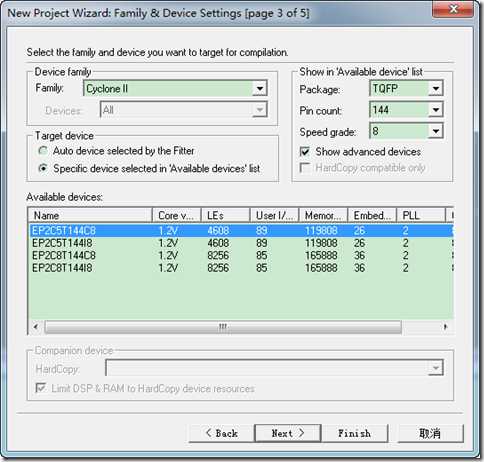Sort by the Embed... column header
Image resolution: width=484 pixels, height=462 pixels.
[x=372, y=215]
